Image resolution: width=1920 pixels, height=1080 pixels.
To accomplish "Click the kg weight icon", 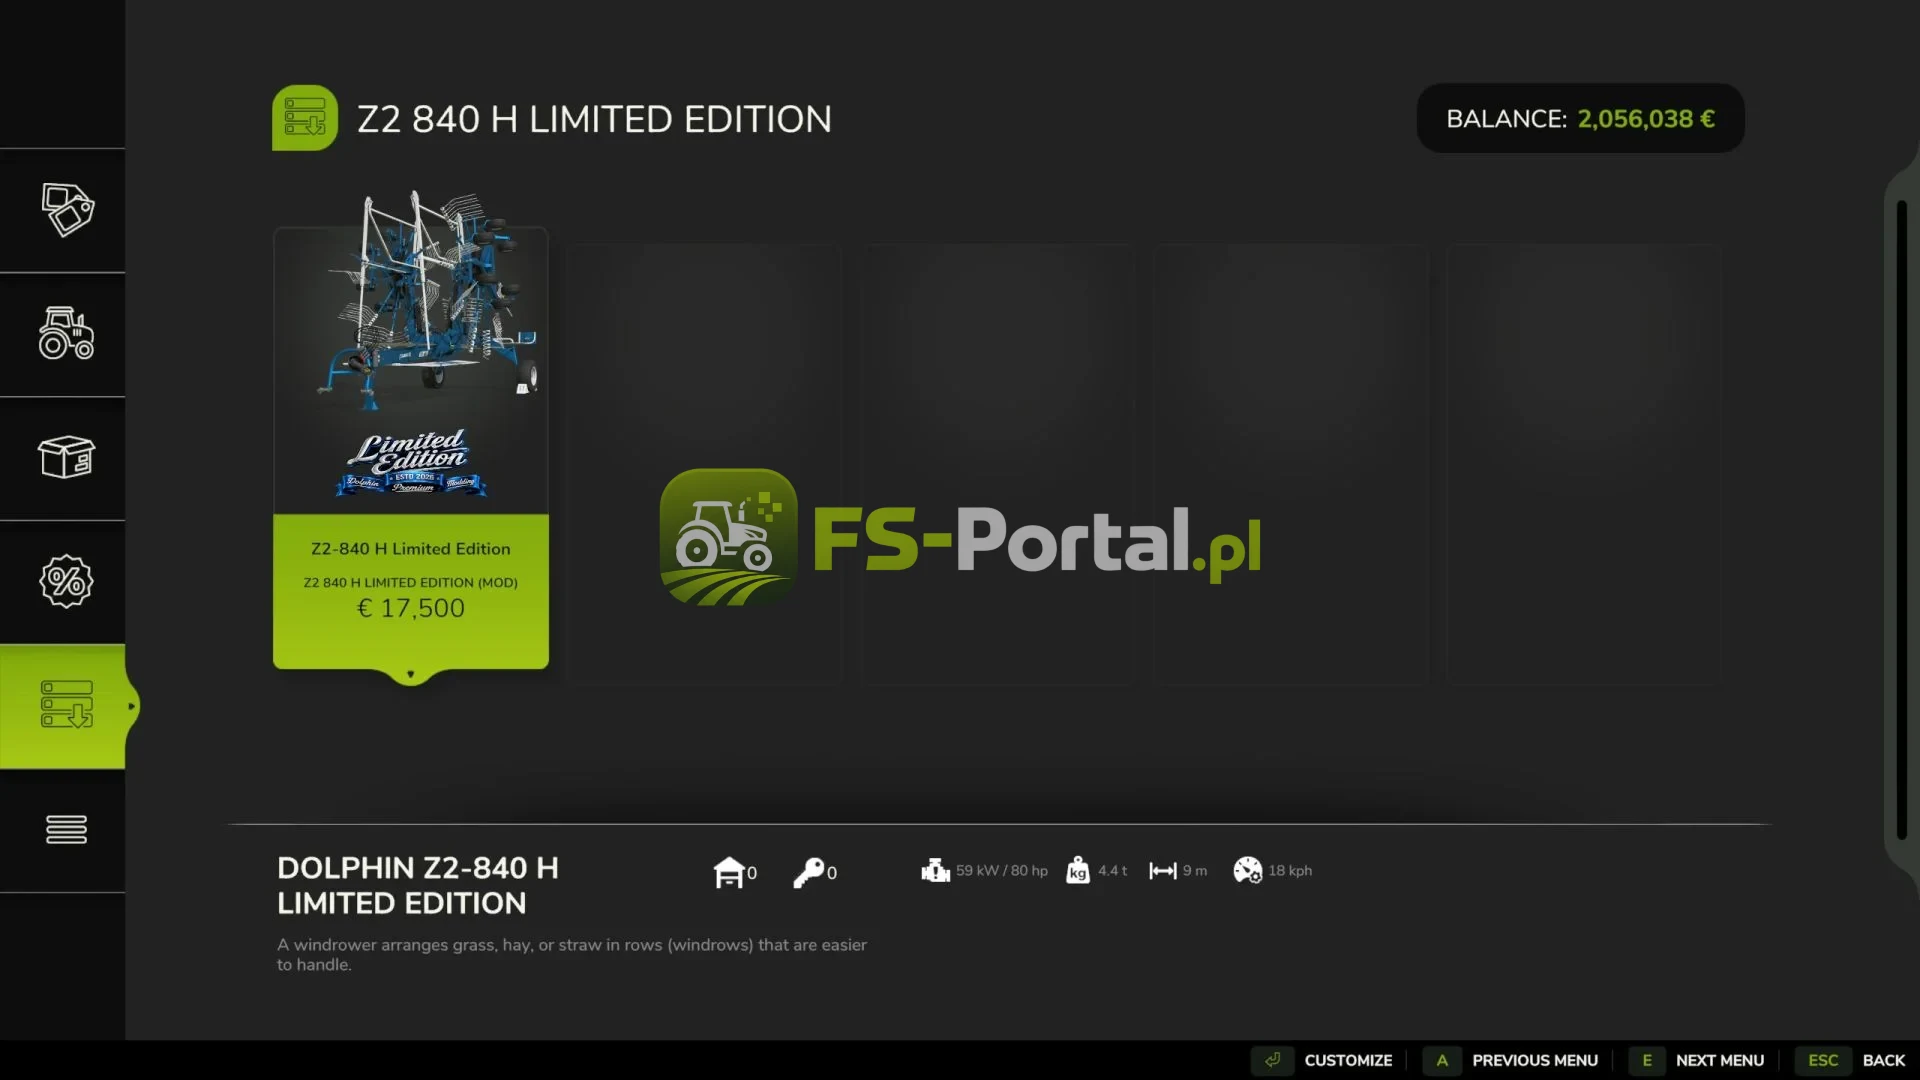I will point(1078,870).
